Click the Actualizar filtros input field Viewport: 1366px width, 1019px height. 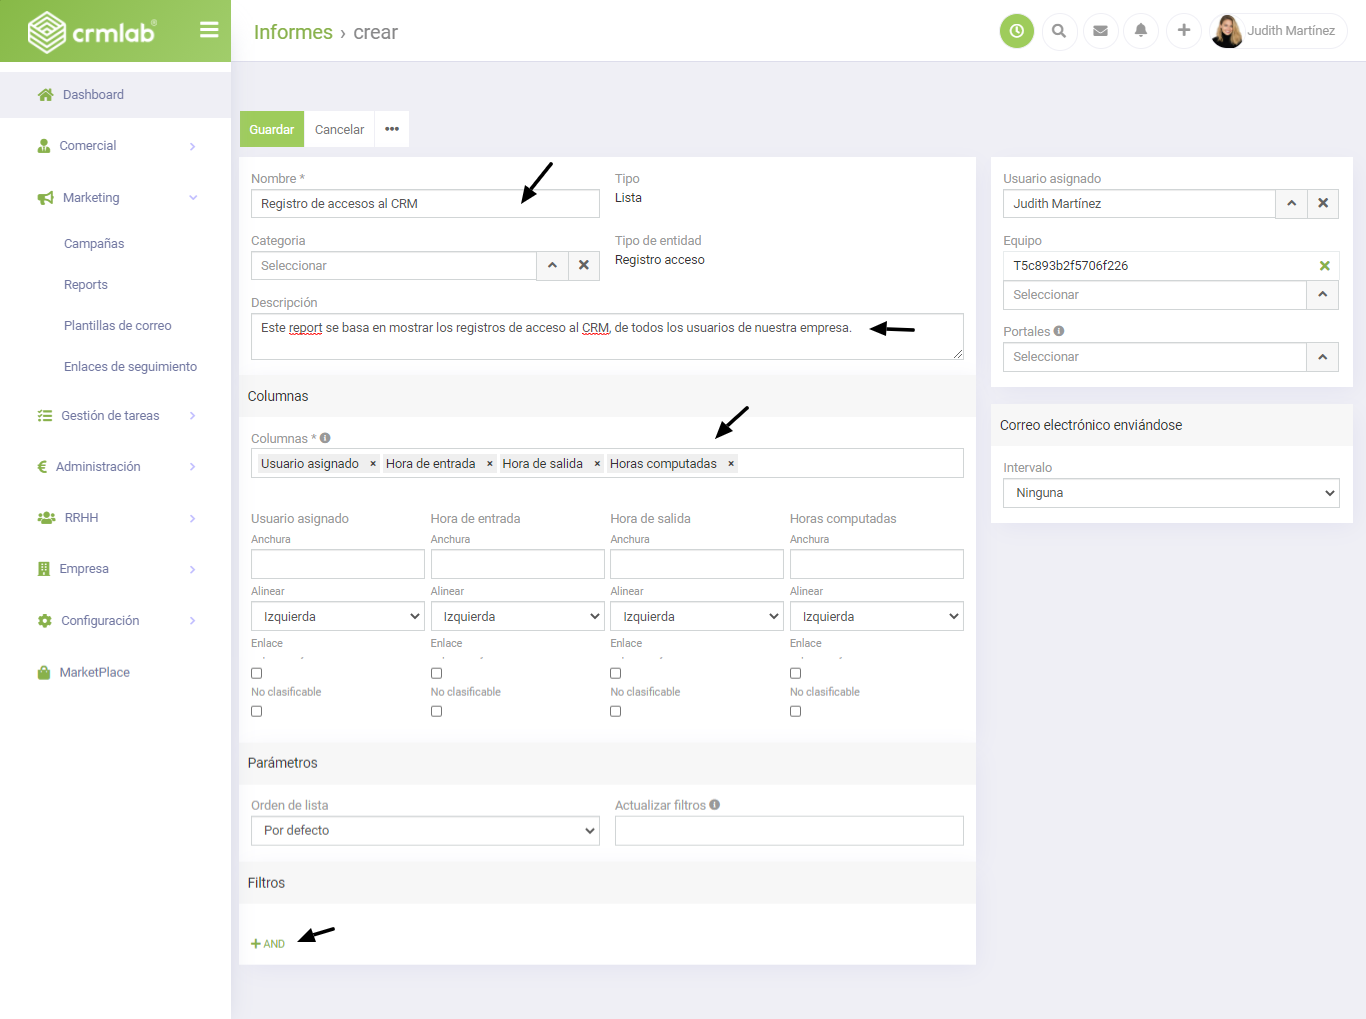pos(789,831)
